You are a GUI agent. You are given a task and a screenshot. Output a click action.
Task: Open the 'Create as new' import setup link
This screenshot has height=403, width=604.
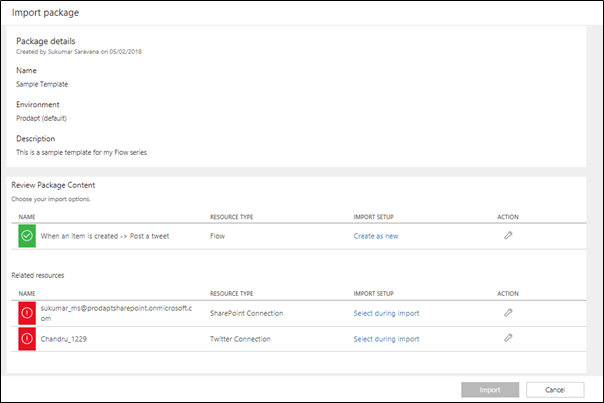376,236
